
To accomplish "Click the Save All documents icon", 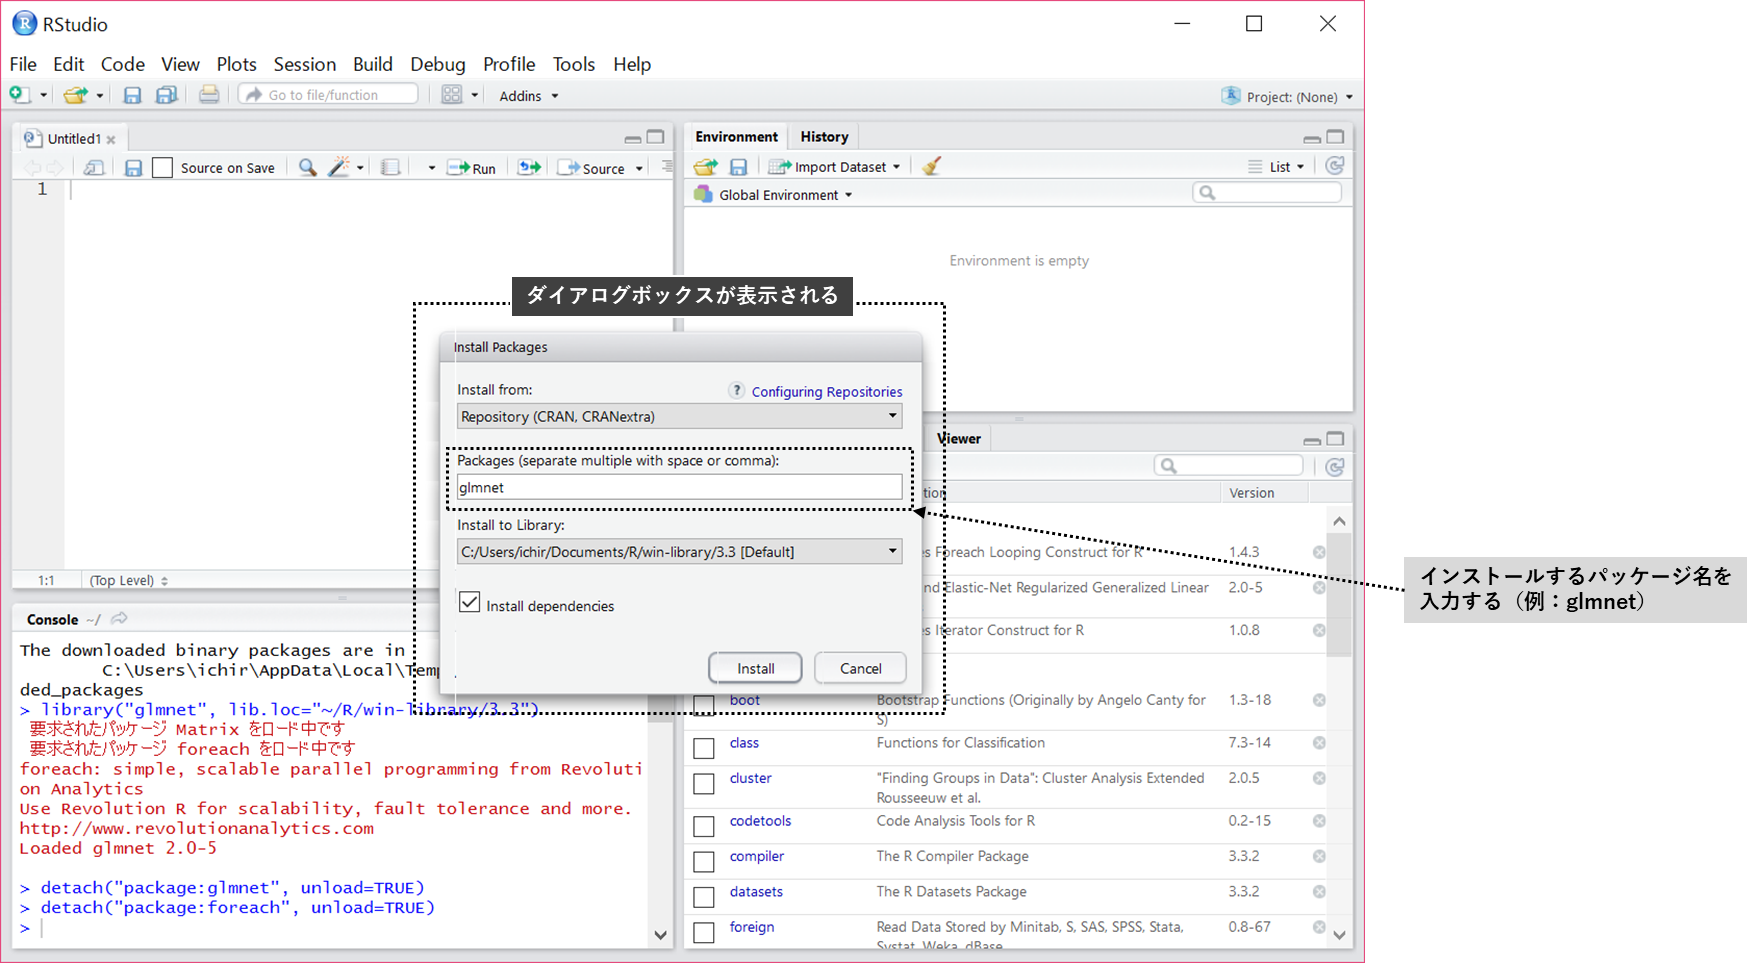I will 166,95.
